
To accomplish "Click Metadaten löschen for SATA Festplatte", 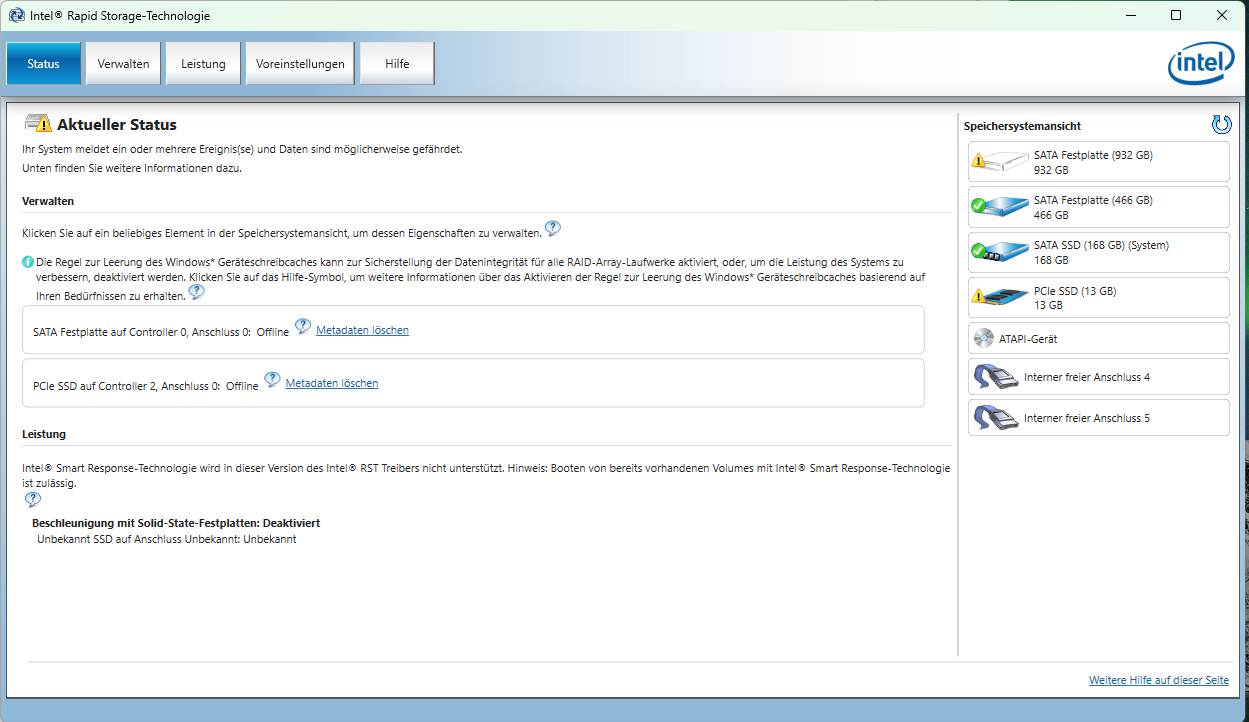I will [x=362, y=330].
